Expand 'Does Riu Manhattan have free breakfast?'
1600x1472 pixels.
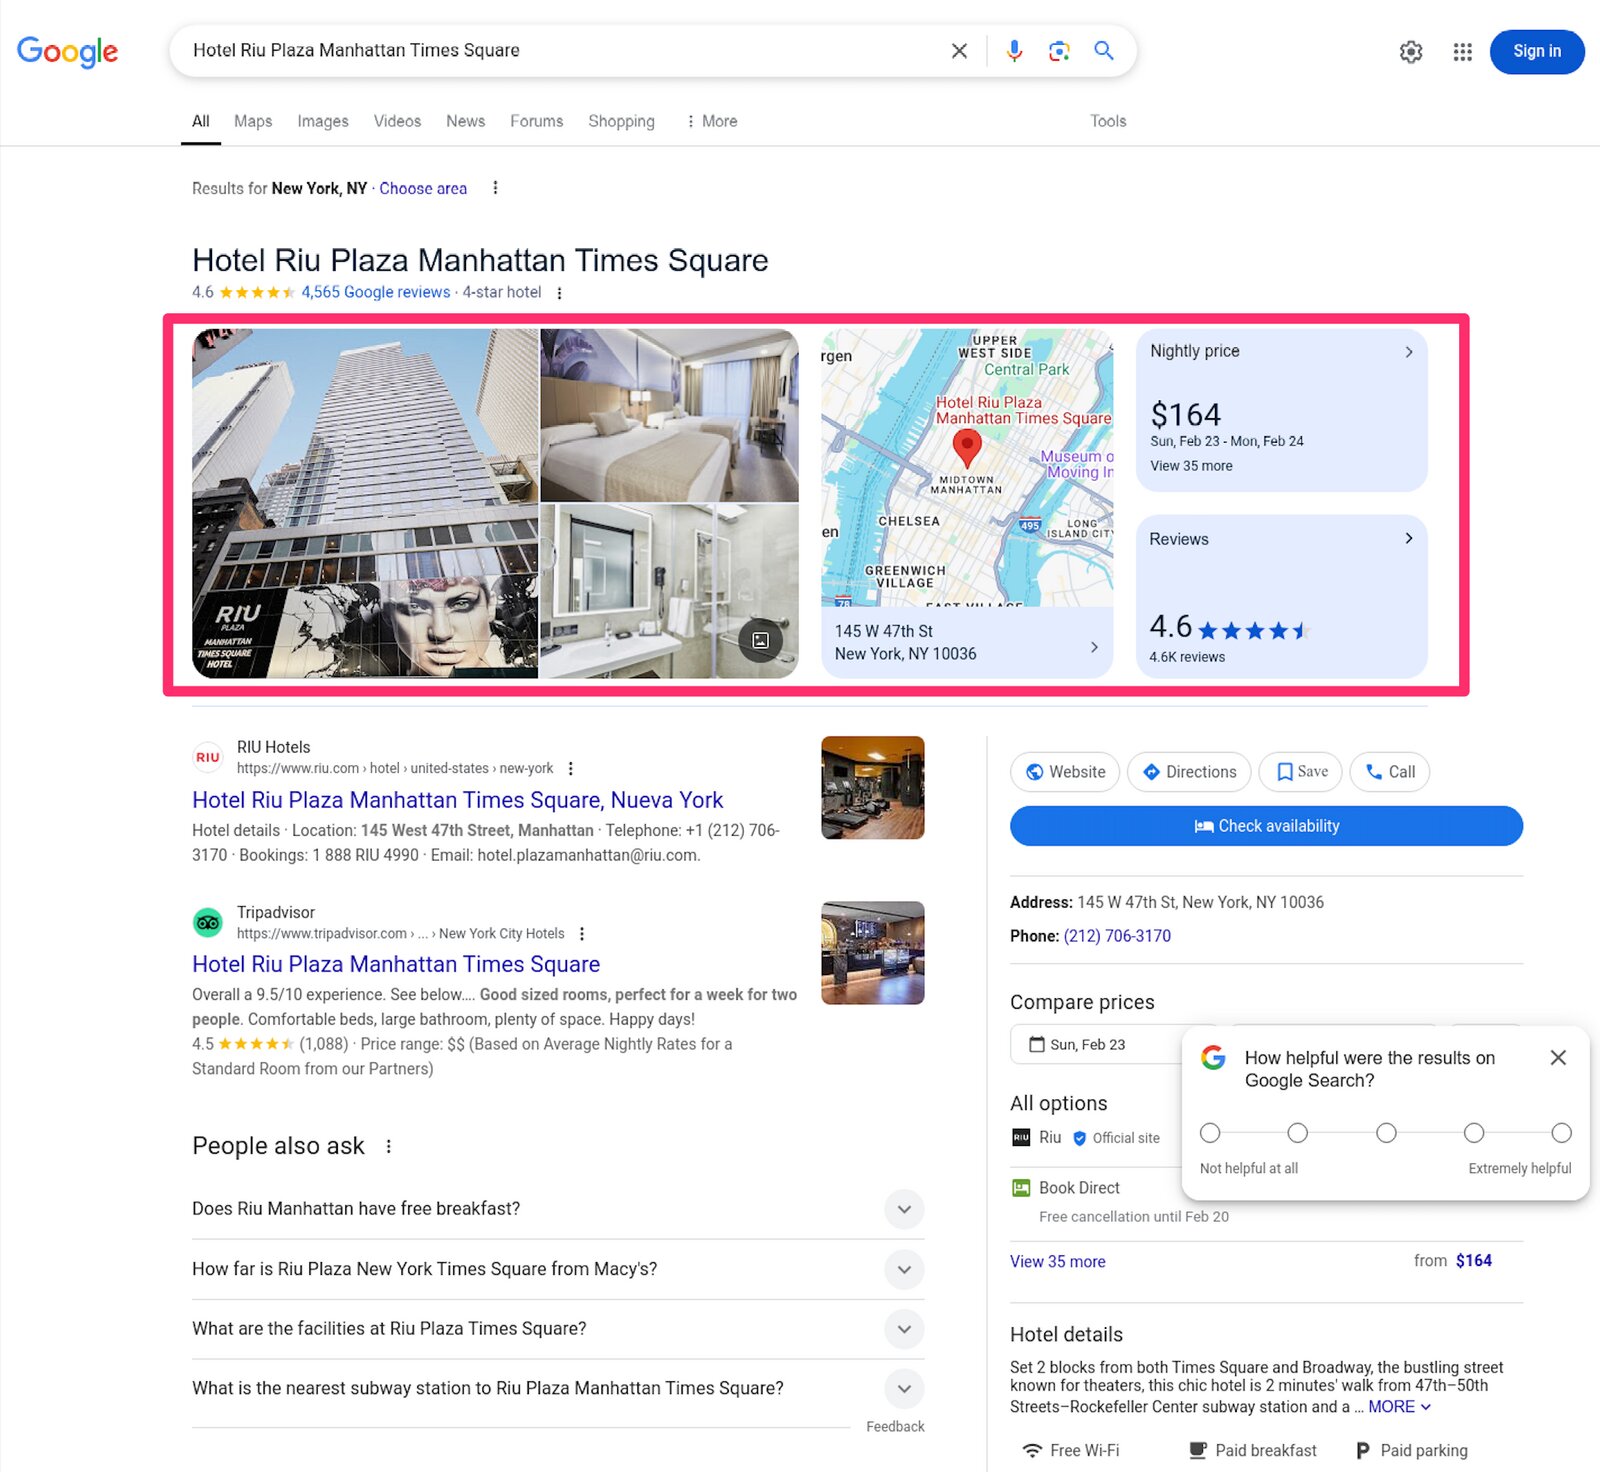pyautogui.click(x=903, y=1209)
